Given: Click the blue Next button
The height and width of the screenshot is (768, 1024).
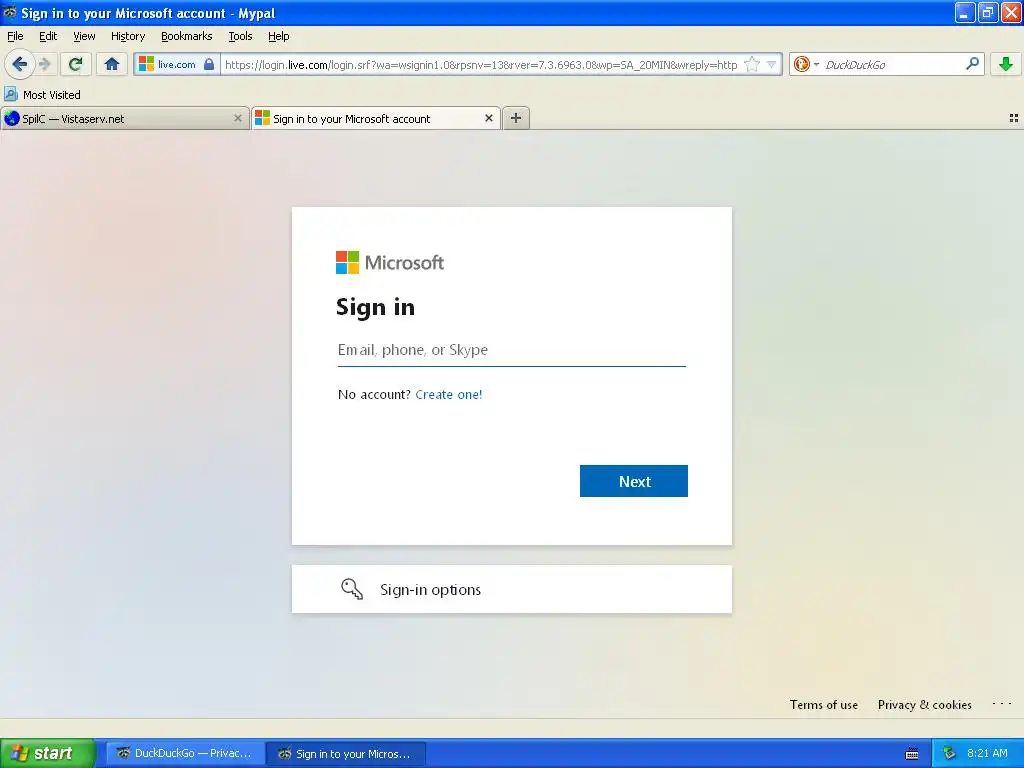Looking at the screenshot, I should pos(633,481).
